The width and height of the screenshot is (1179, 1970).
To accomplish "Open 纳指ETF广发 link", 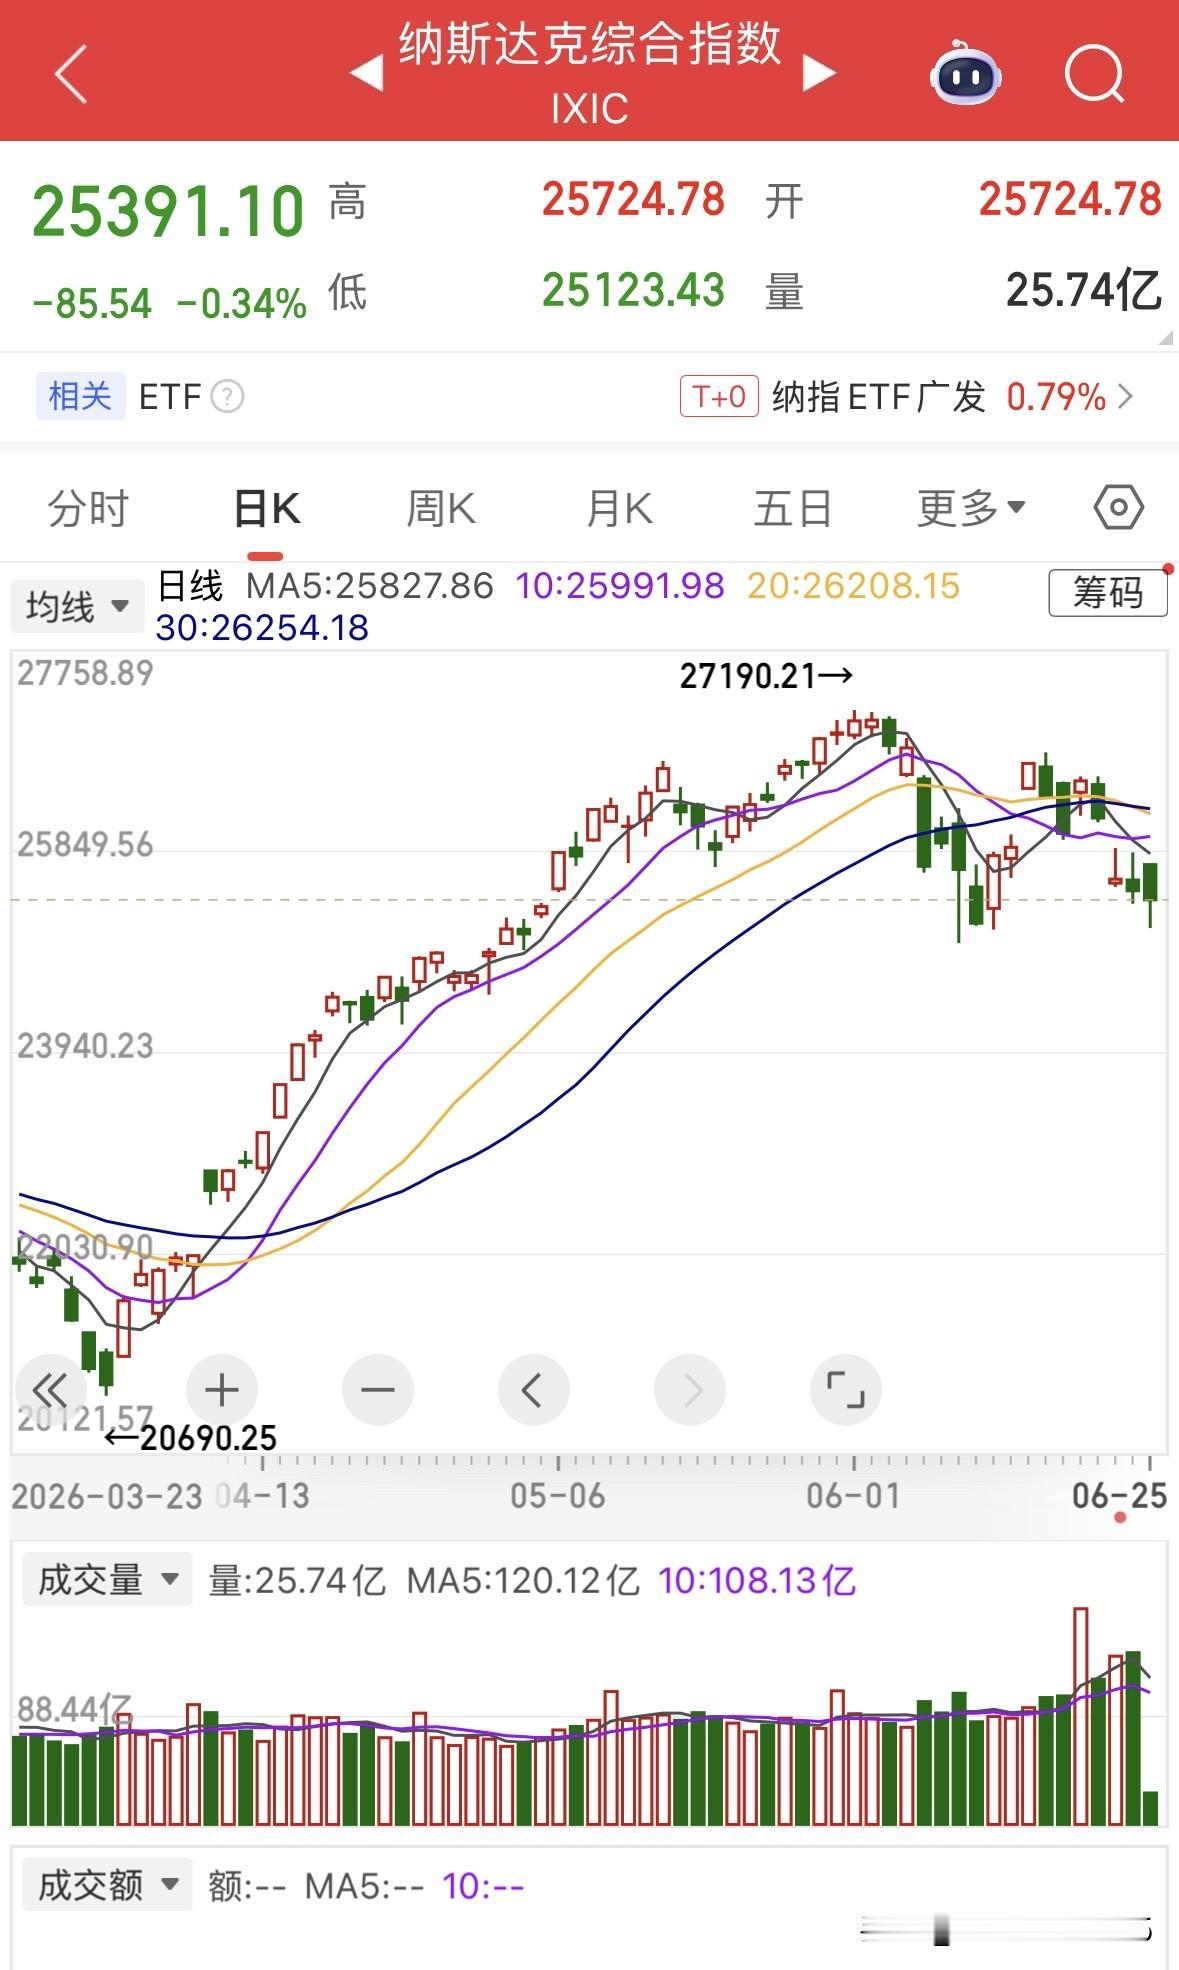I will pos(878,397).
